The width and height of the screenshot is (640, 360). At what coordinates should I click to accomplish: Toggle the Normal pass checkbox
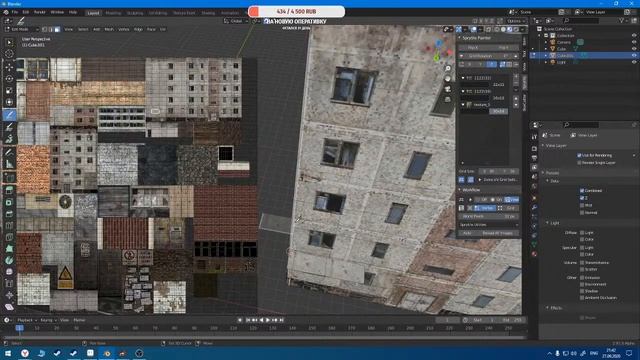click(582, 213)
